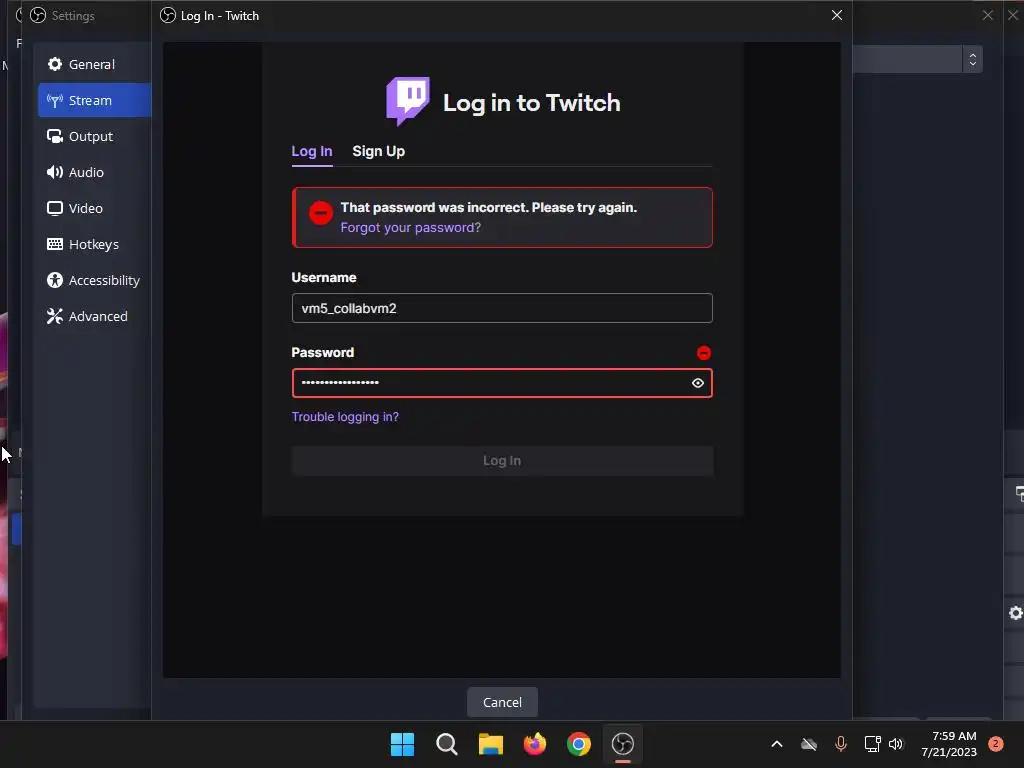Click the red password error indicator icon
This screenshot has height=768, width=1024.
[x=703, y=353]
